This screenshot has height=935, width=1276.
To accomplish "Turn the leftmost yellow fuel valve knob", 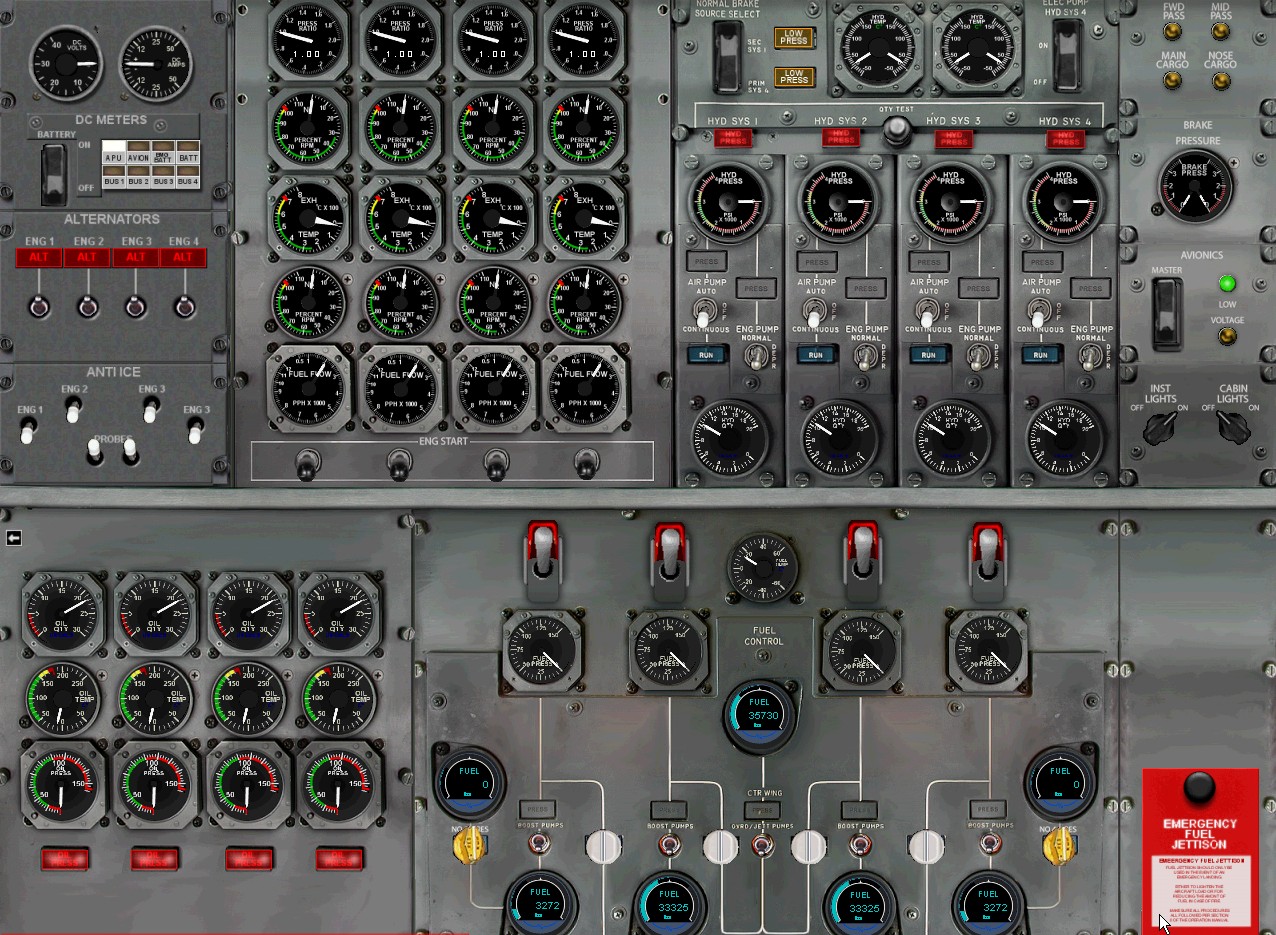I will click(468, 846).
